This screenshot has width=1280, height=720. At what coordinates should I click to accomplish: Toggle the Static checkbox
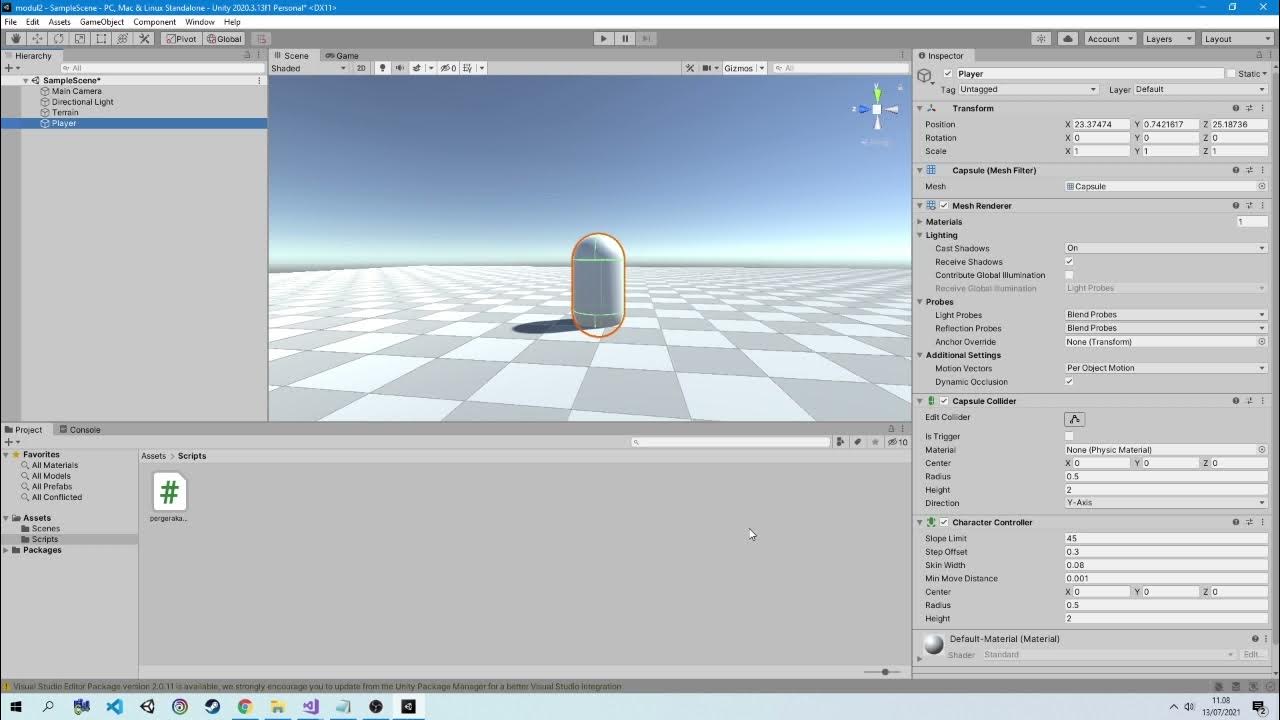pyautogui.click(x=1231, y=73)
